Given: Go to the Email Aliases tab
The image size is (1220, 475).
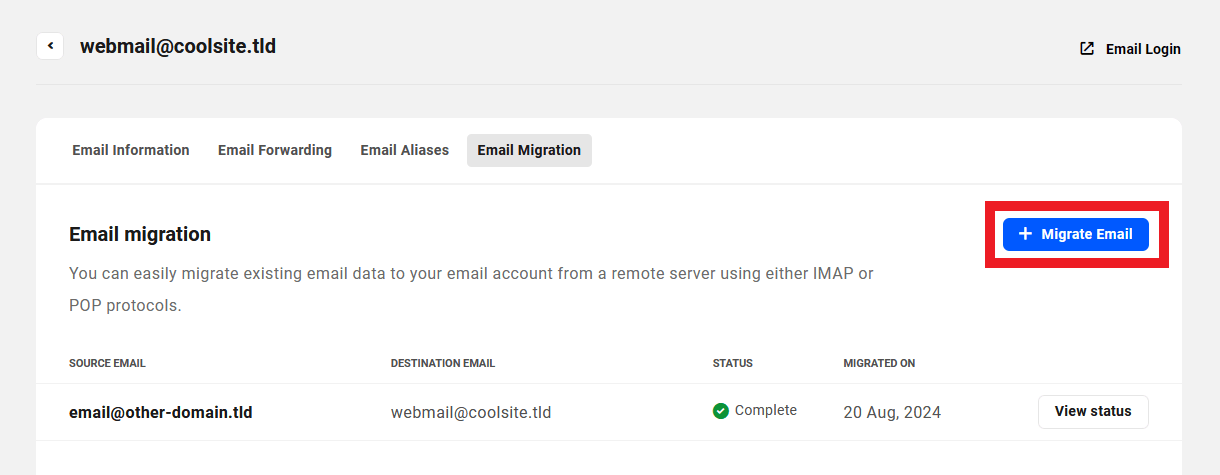Looking at the screenshot, I should point(405,150).
